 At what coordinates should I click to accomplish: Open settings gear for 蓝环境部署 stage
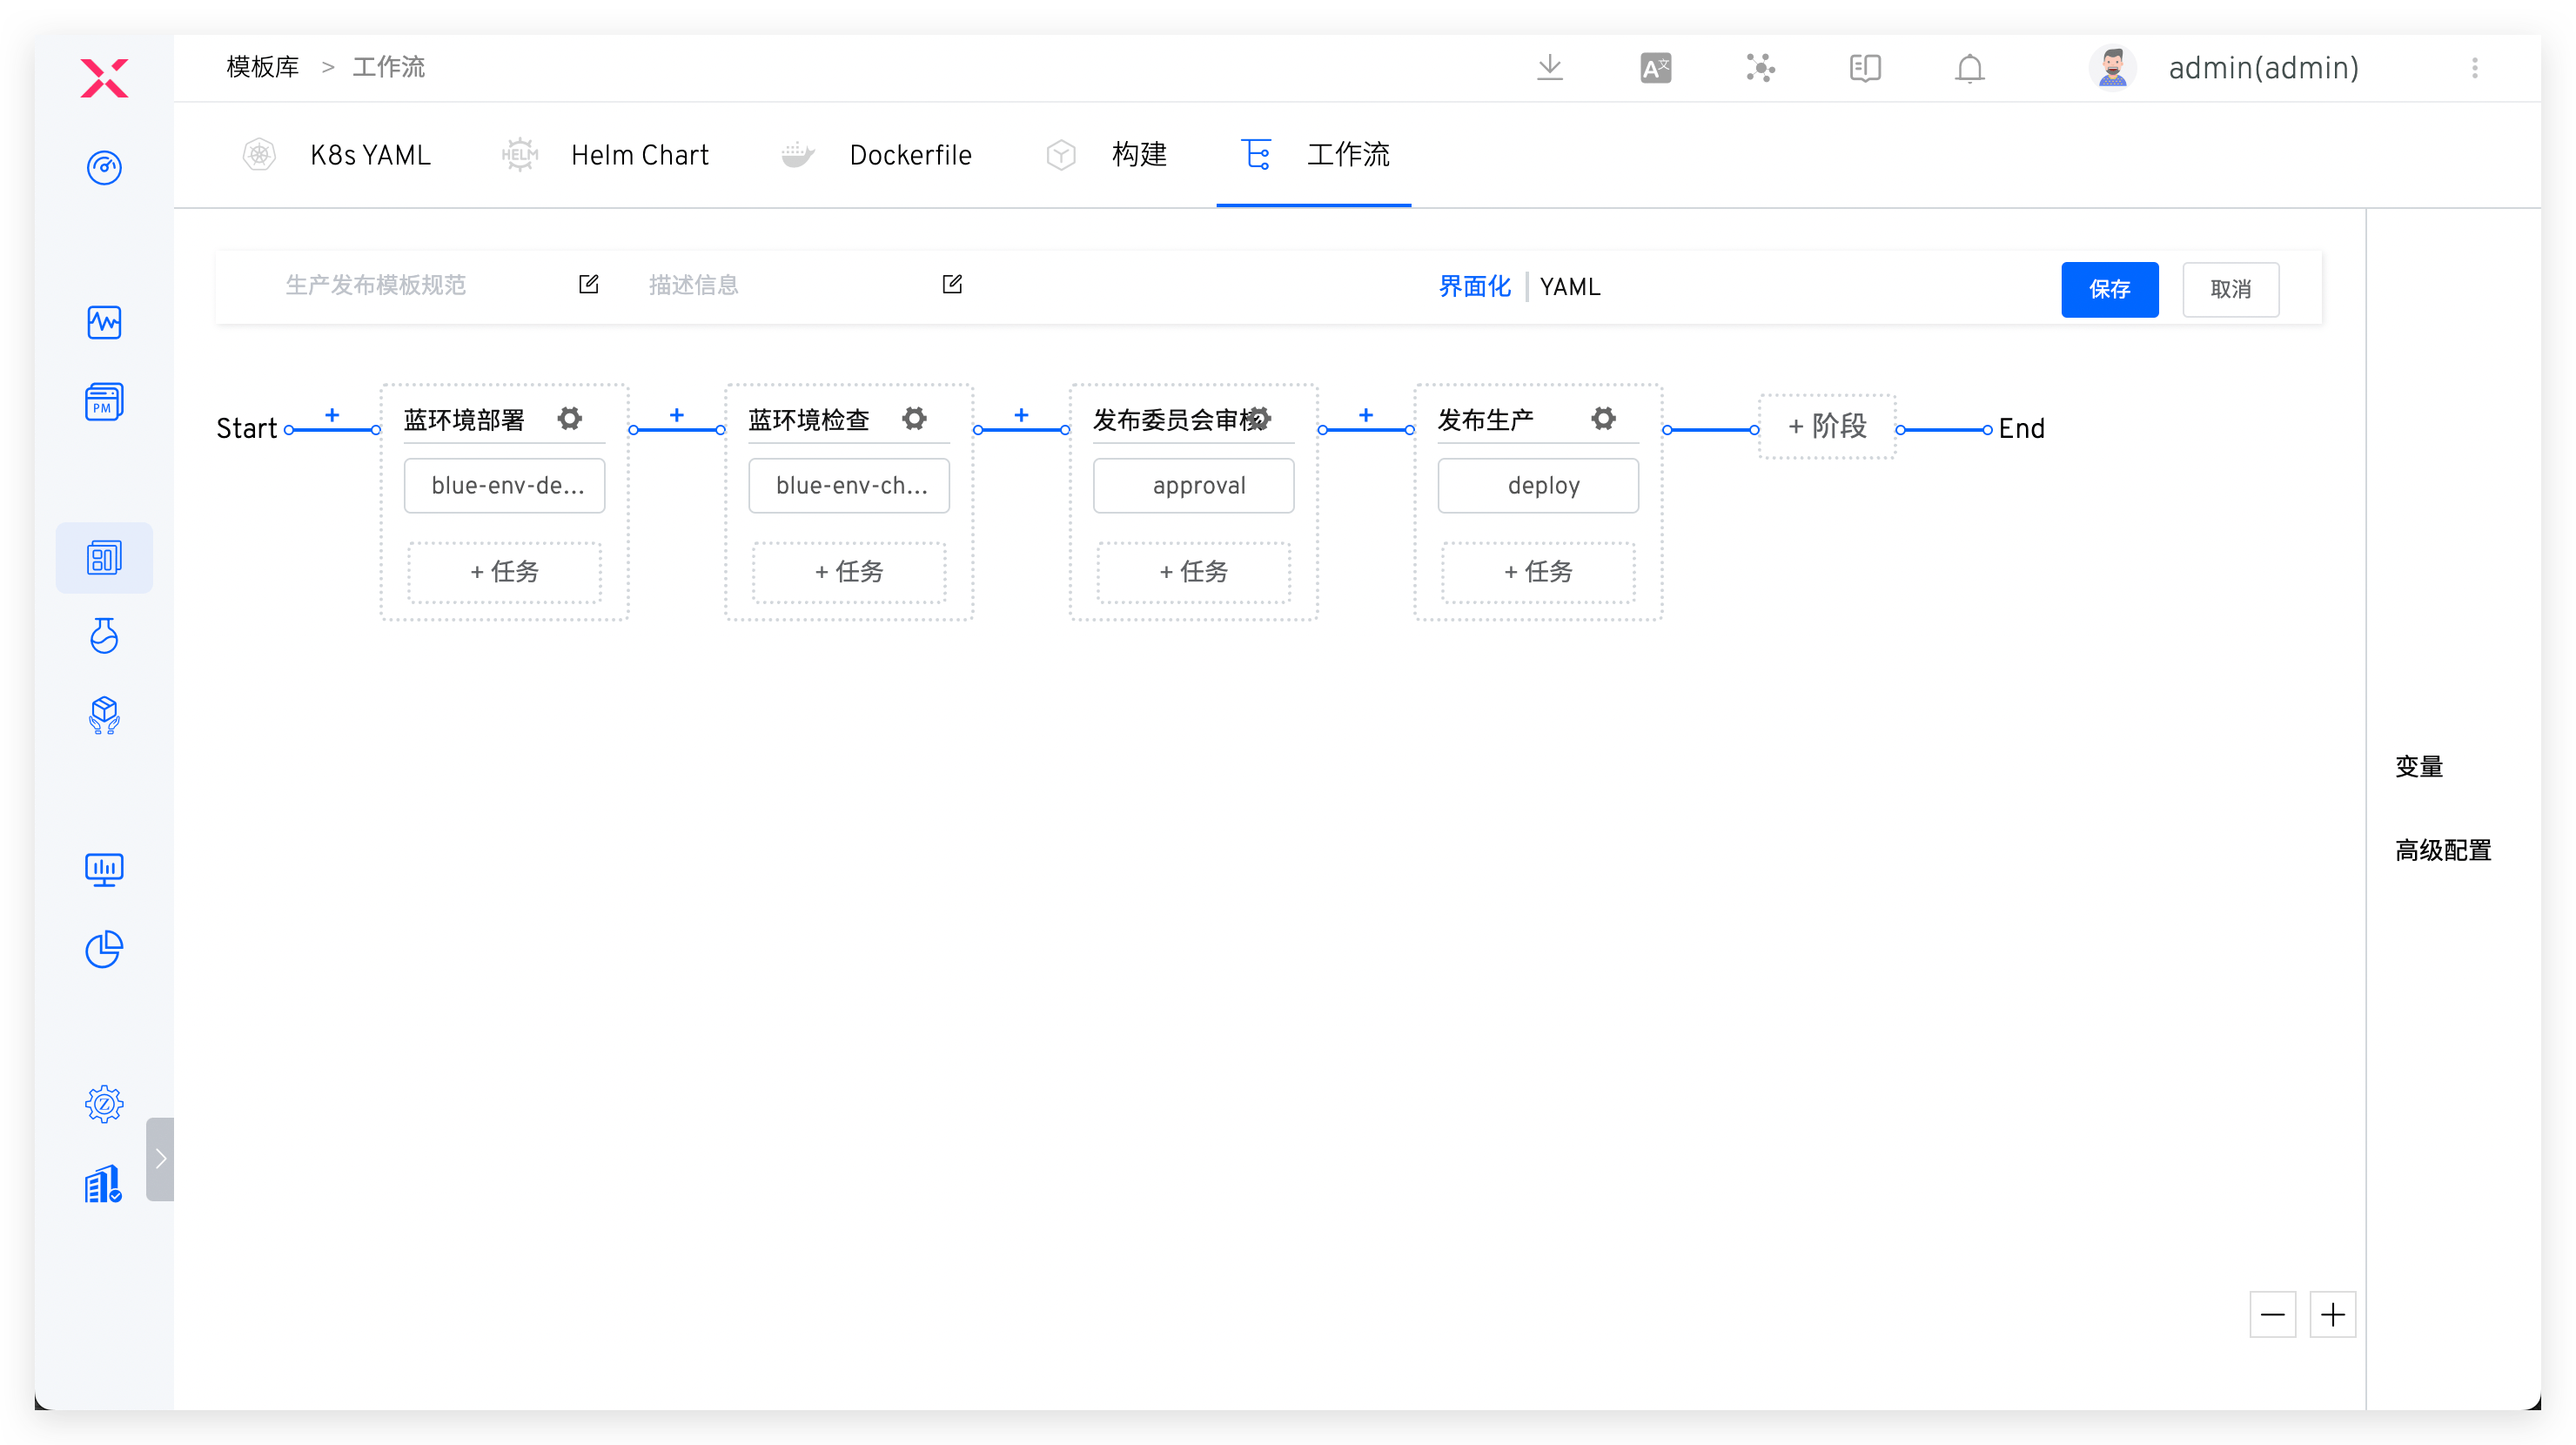570,418
